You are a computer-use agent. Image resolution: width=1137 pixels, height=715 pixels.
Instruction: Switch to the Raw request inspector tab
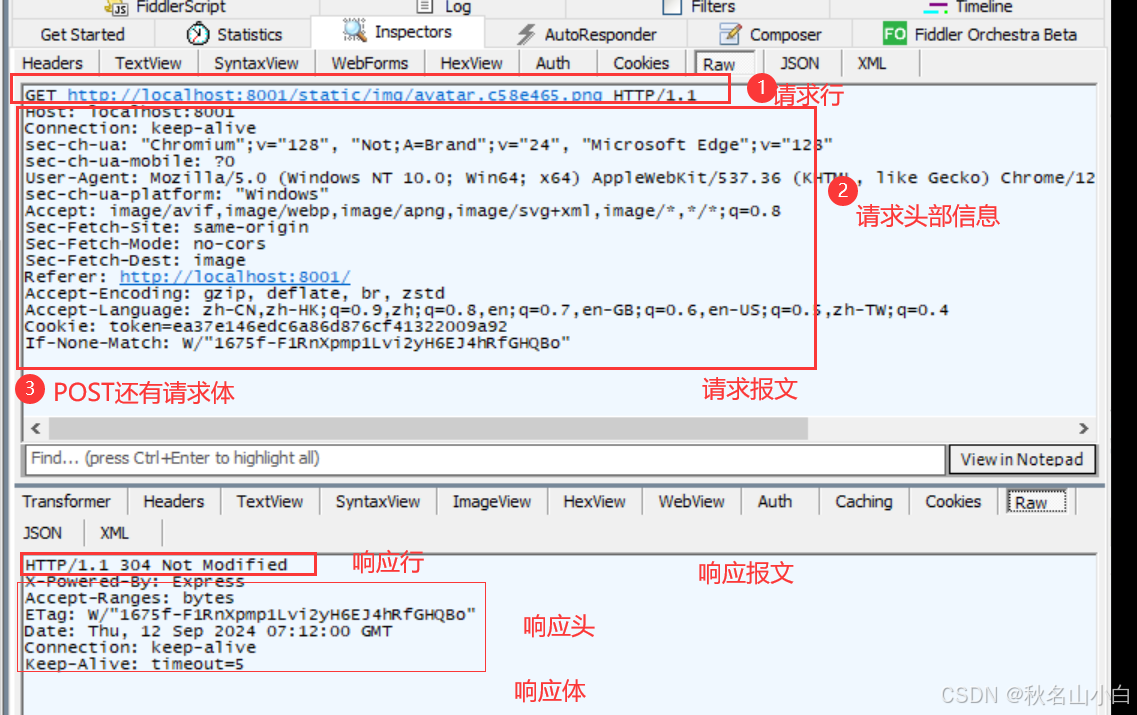tap(722, 62)
